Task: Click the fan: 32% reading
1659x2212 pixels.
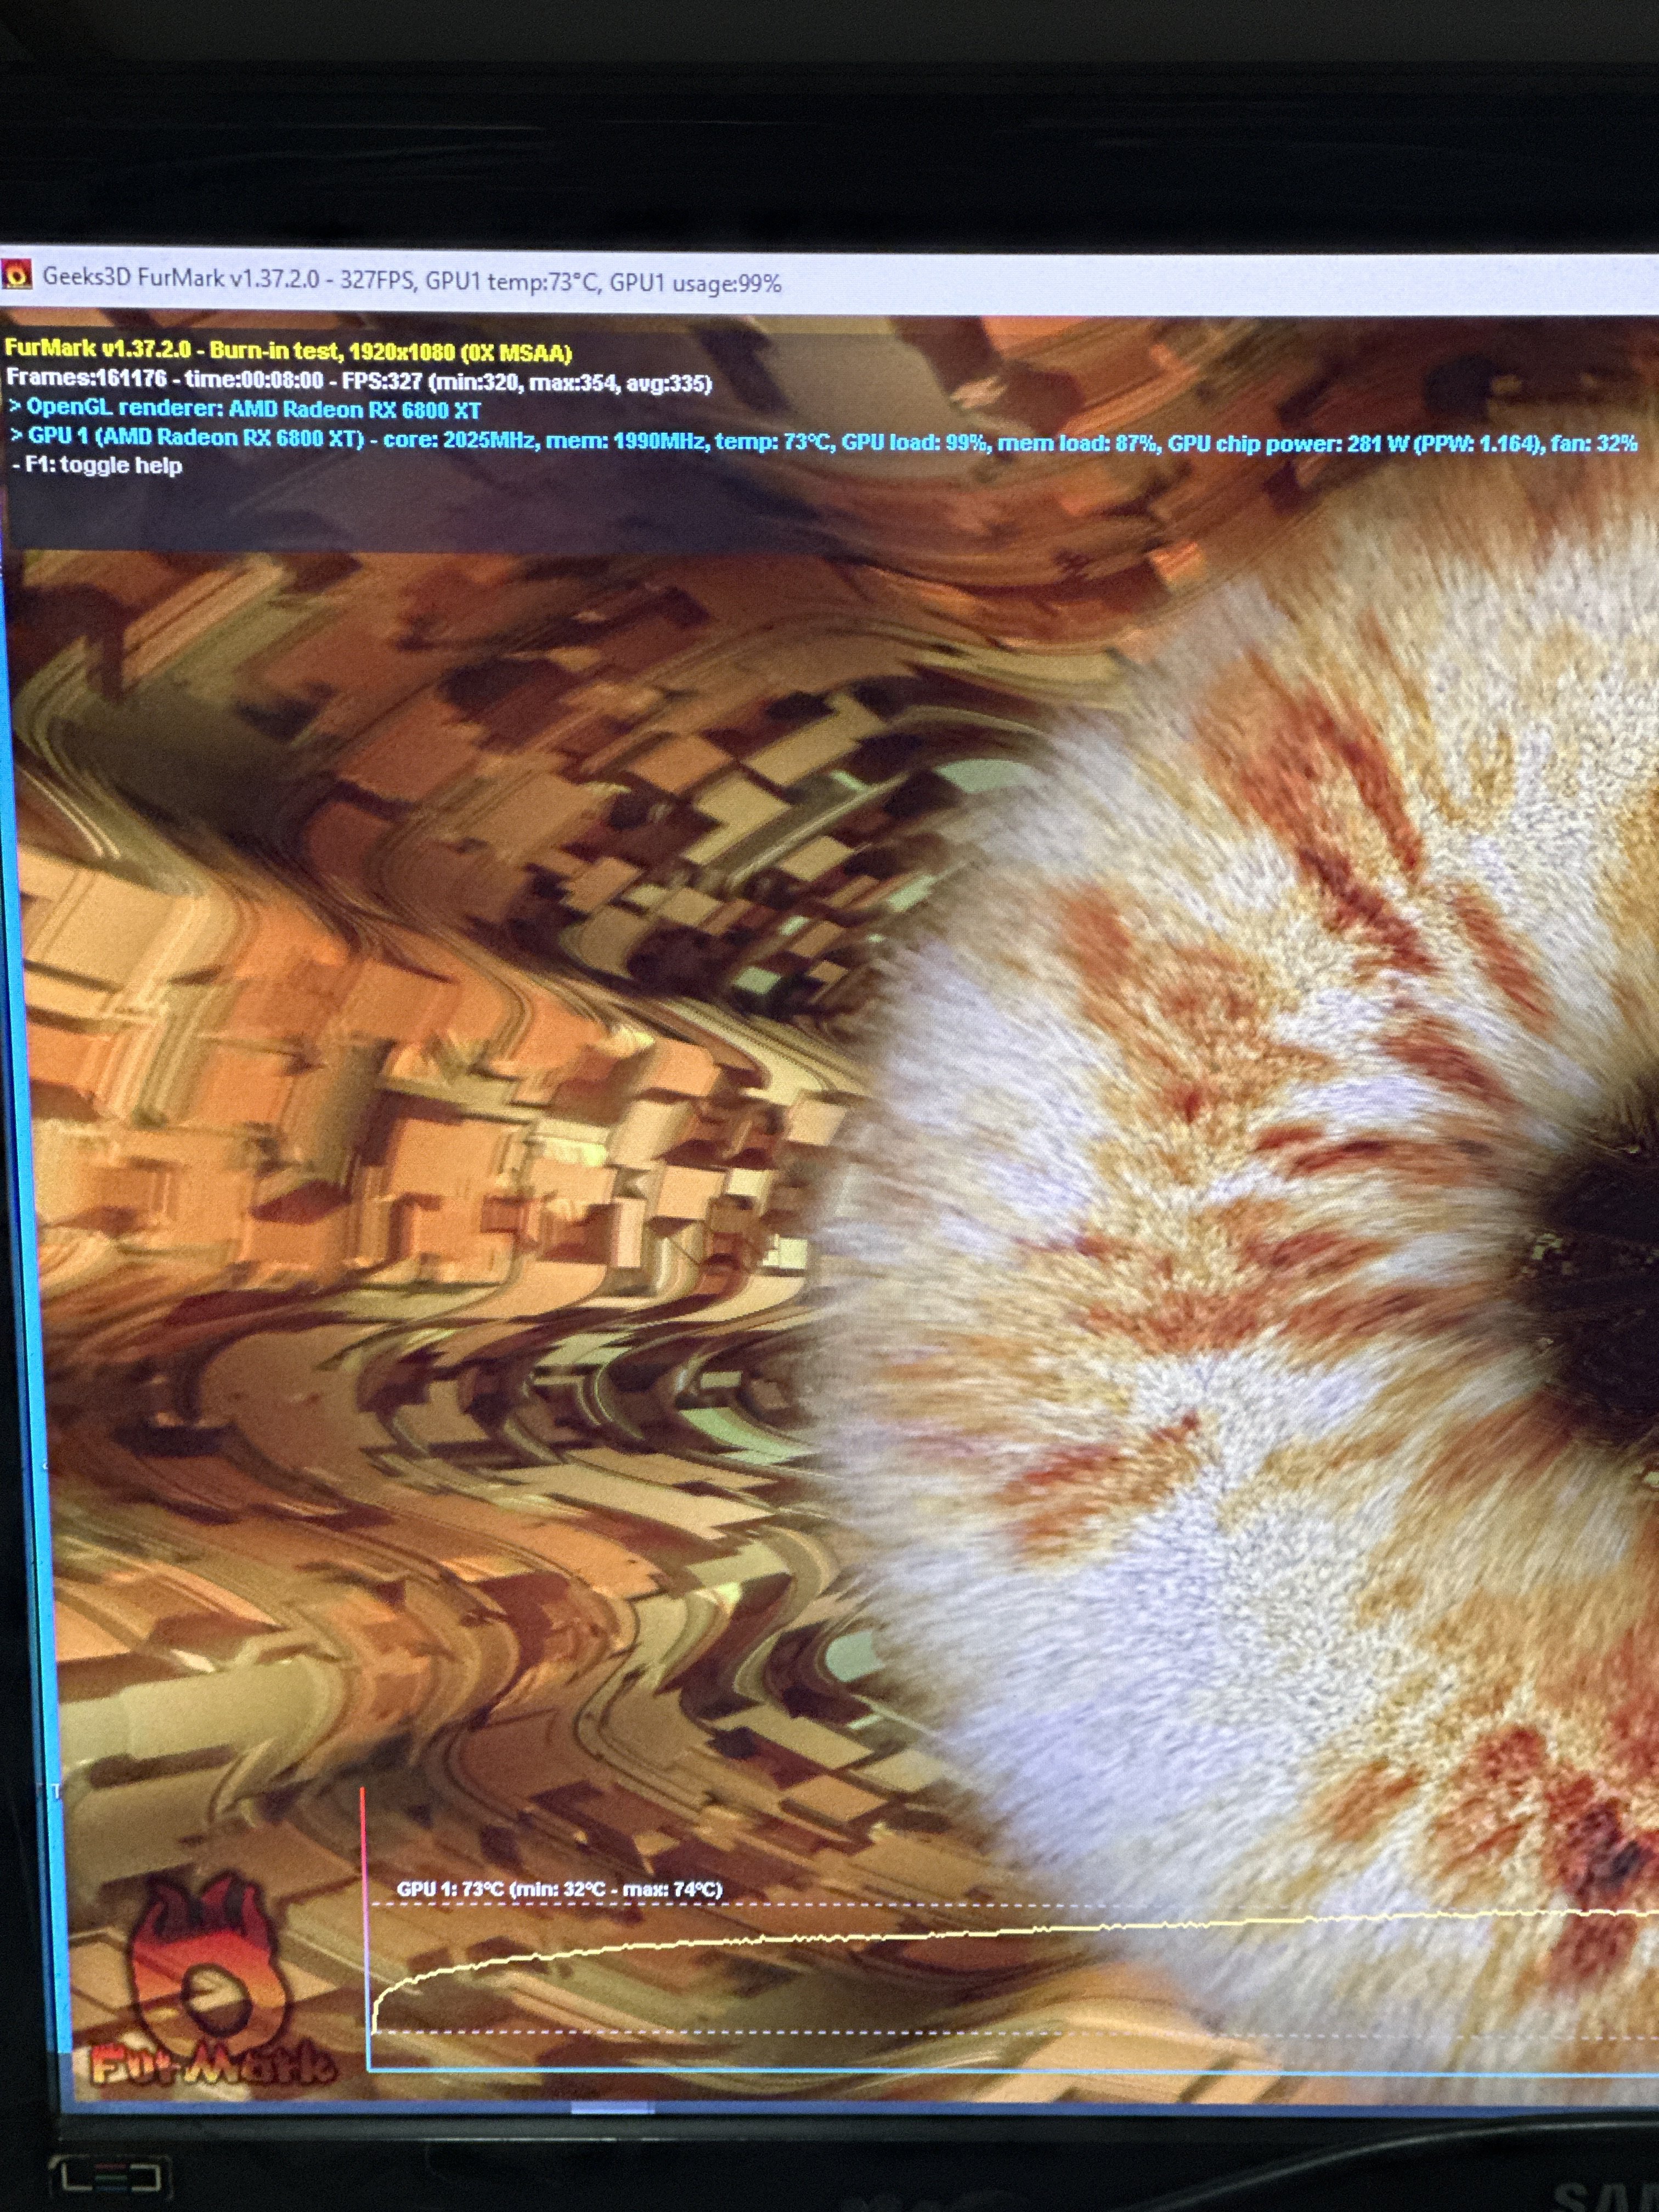Action: tap(1595, 443)
